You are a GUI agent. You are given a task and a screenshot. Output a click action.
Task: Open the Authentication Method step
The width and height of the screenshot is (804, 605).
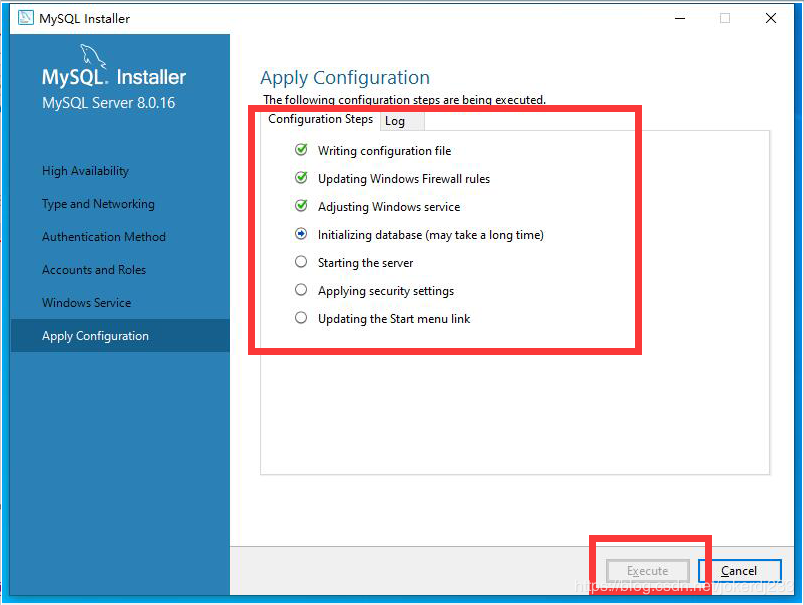[104, 237]
